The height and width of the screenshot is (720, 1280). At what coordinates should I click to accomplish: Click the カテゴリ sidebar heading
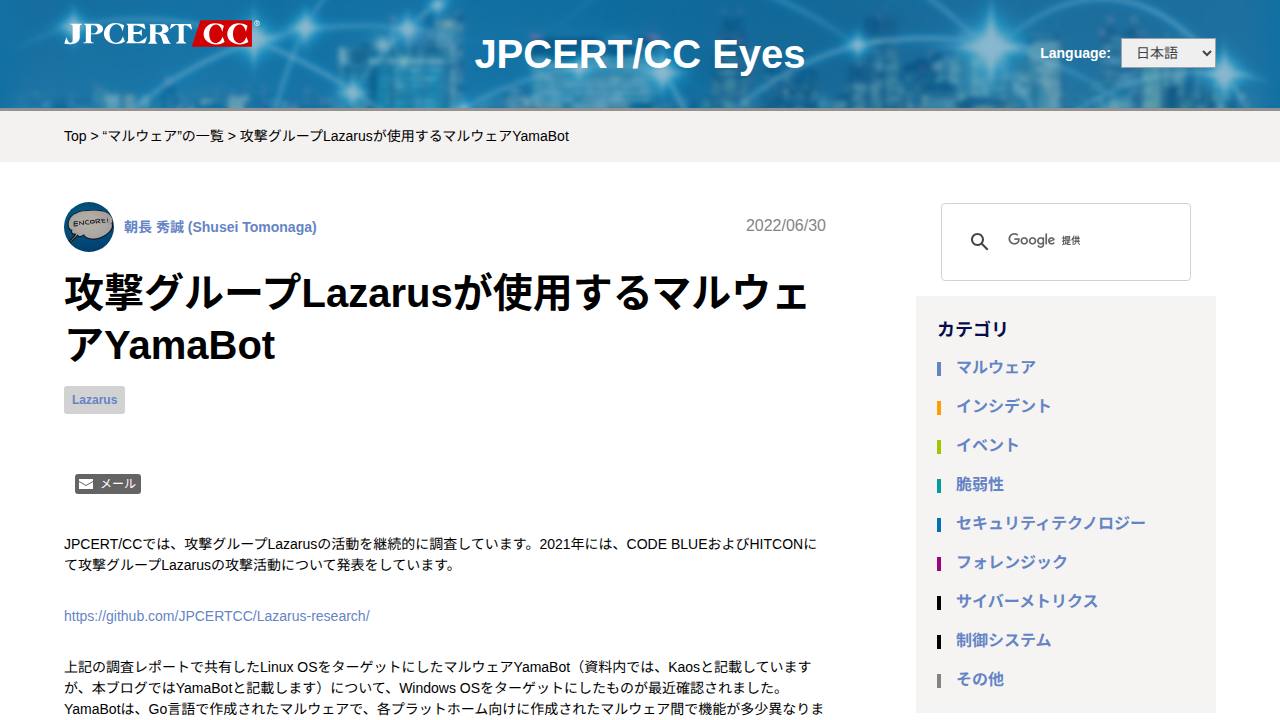tap(973, 329)
